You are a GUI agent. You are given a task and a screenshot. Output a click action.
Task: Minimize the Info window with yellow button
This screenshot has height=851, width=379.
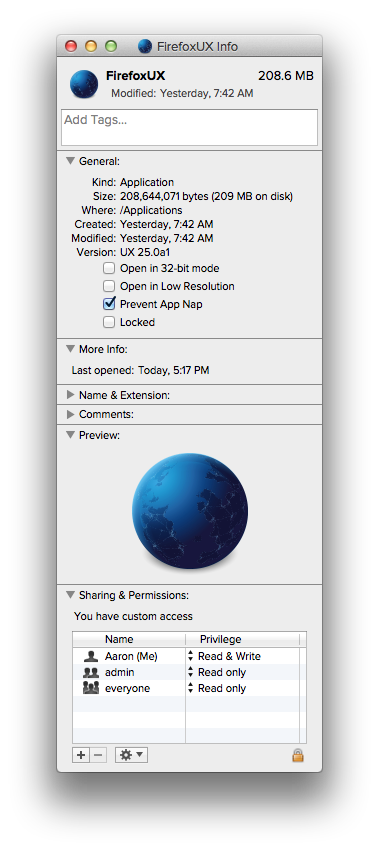coord(91,46)
